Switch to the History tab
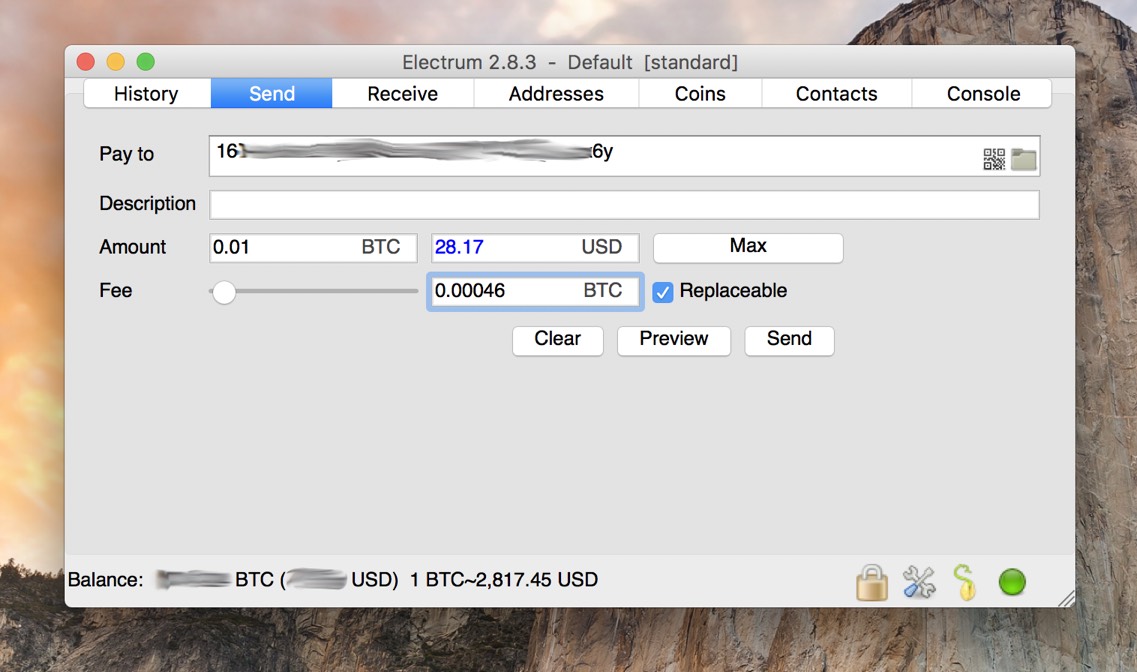Viewport: 1137px width, 672px height. (146, 94)
